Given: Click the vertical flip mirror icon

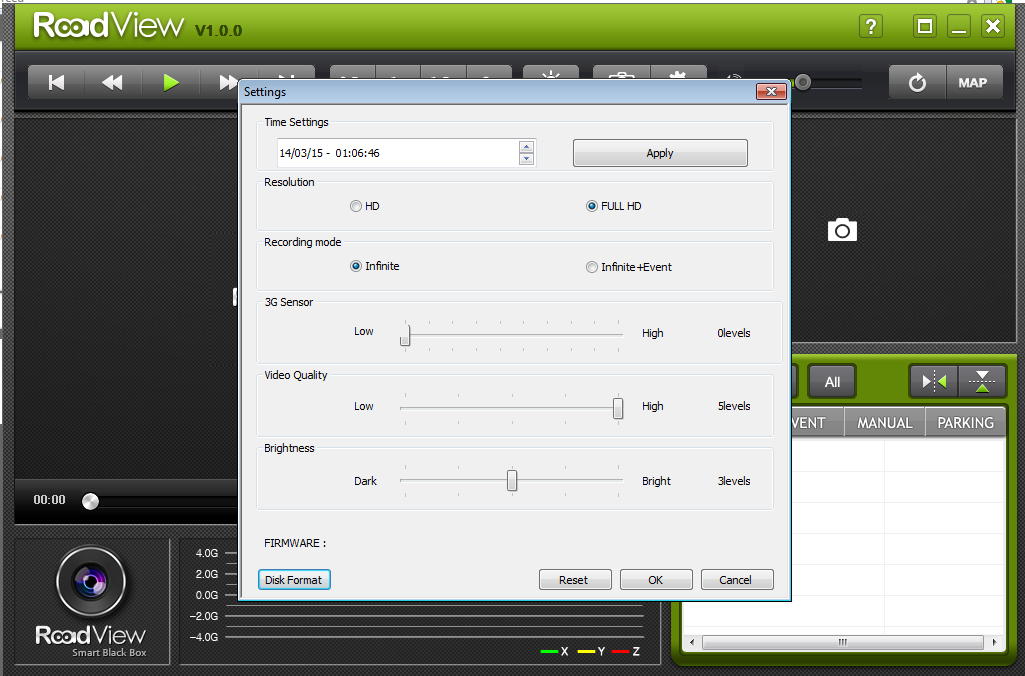Looking at the screenshot, I should pyautogui.click(x=983, y=381).
